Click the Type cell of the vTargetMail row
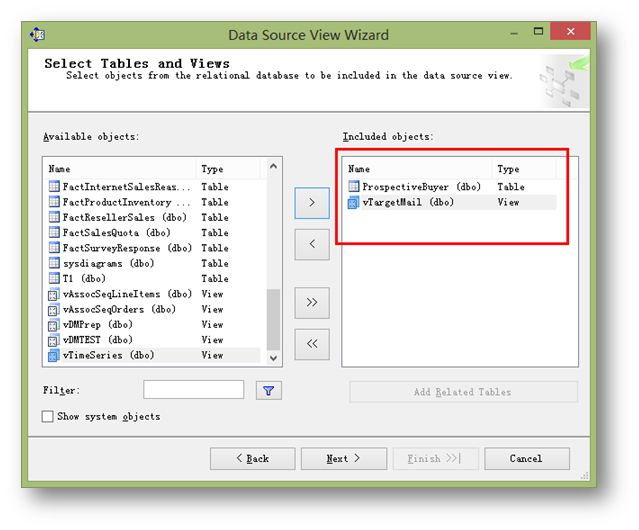Image resolution: width=639 pixels, height=530 pixels. click(x=508, y=202)
